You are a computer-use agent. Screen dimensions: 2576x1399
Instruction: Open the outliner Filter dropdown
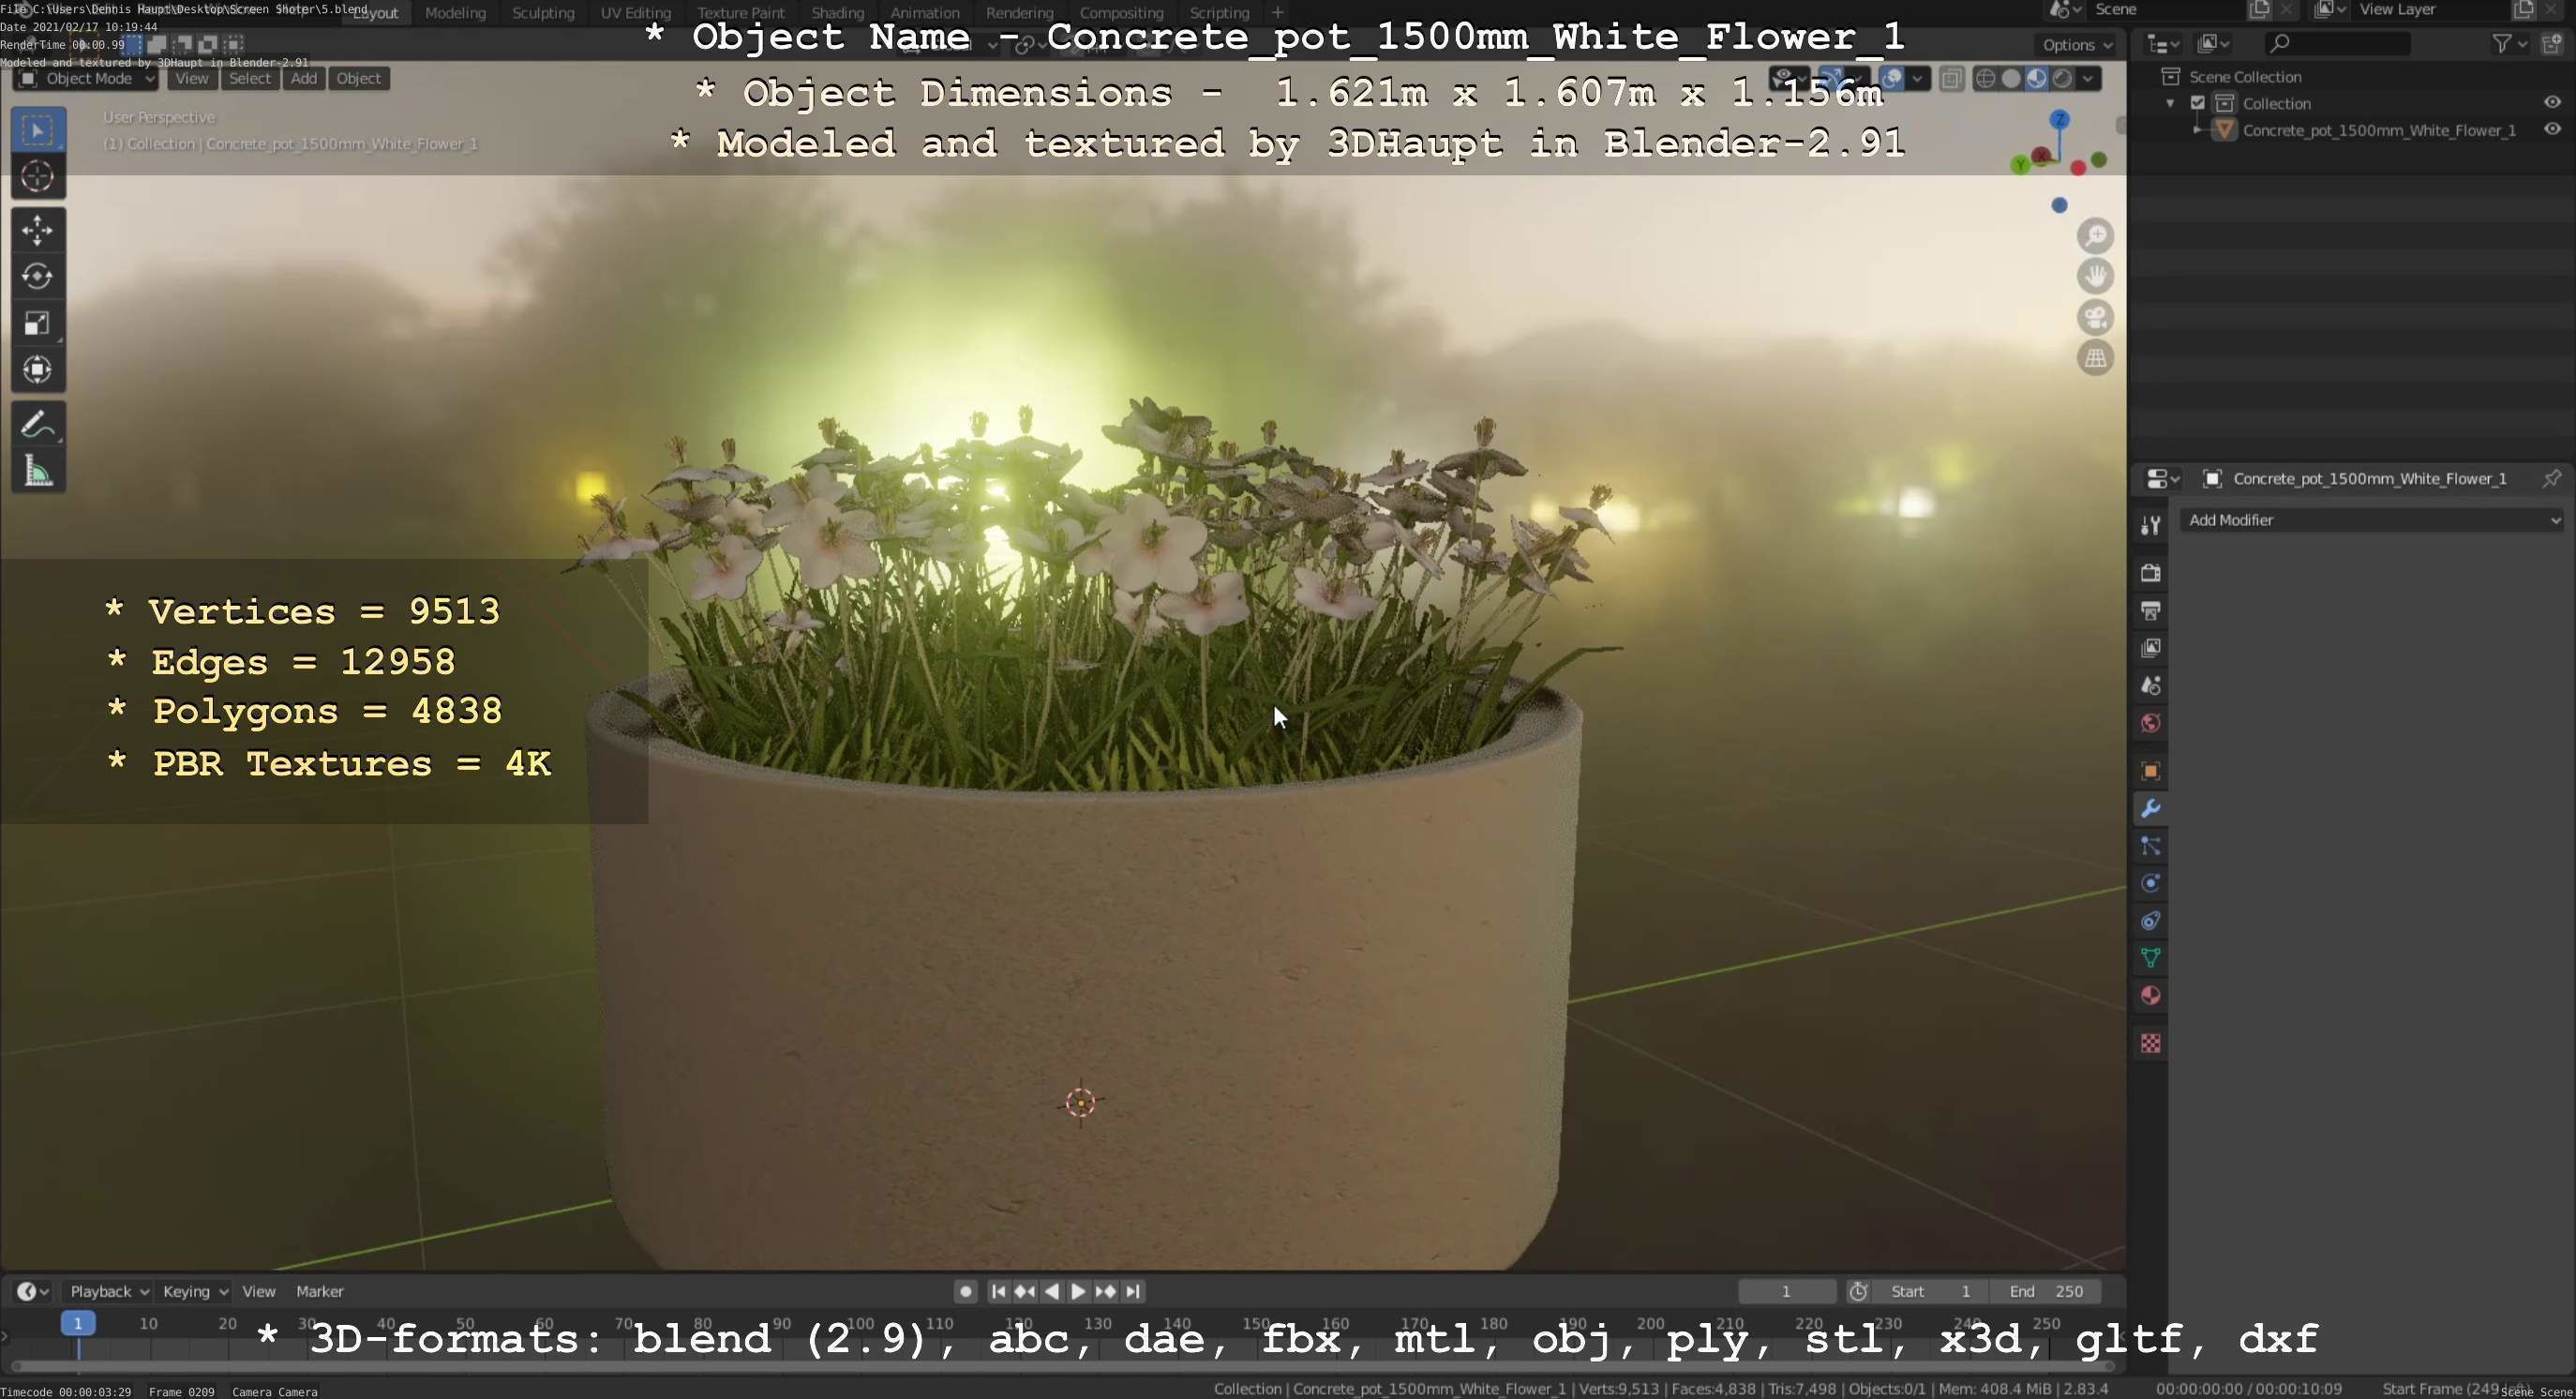2509,44
